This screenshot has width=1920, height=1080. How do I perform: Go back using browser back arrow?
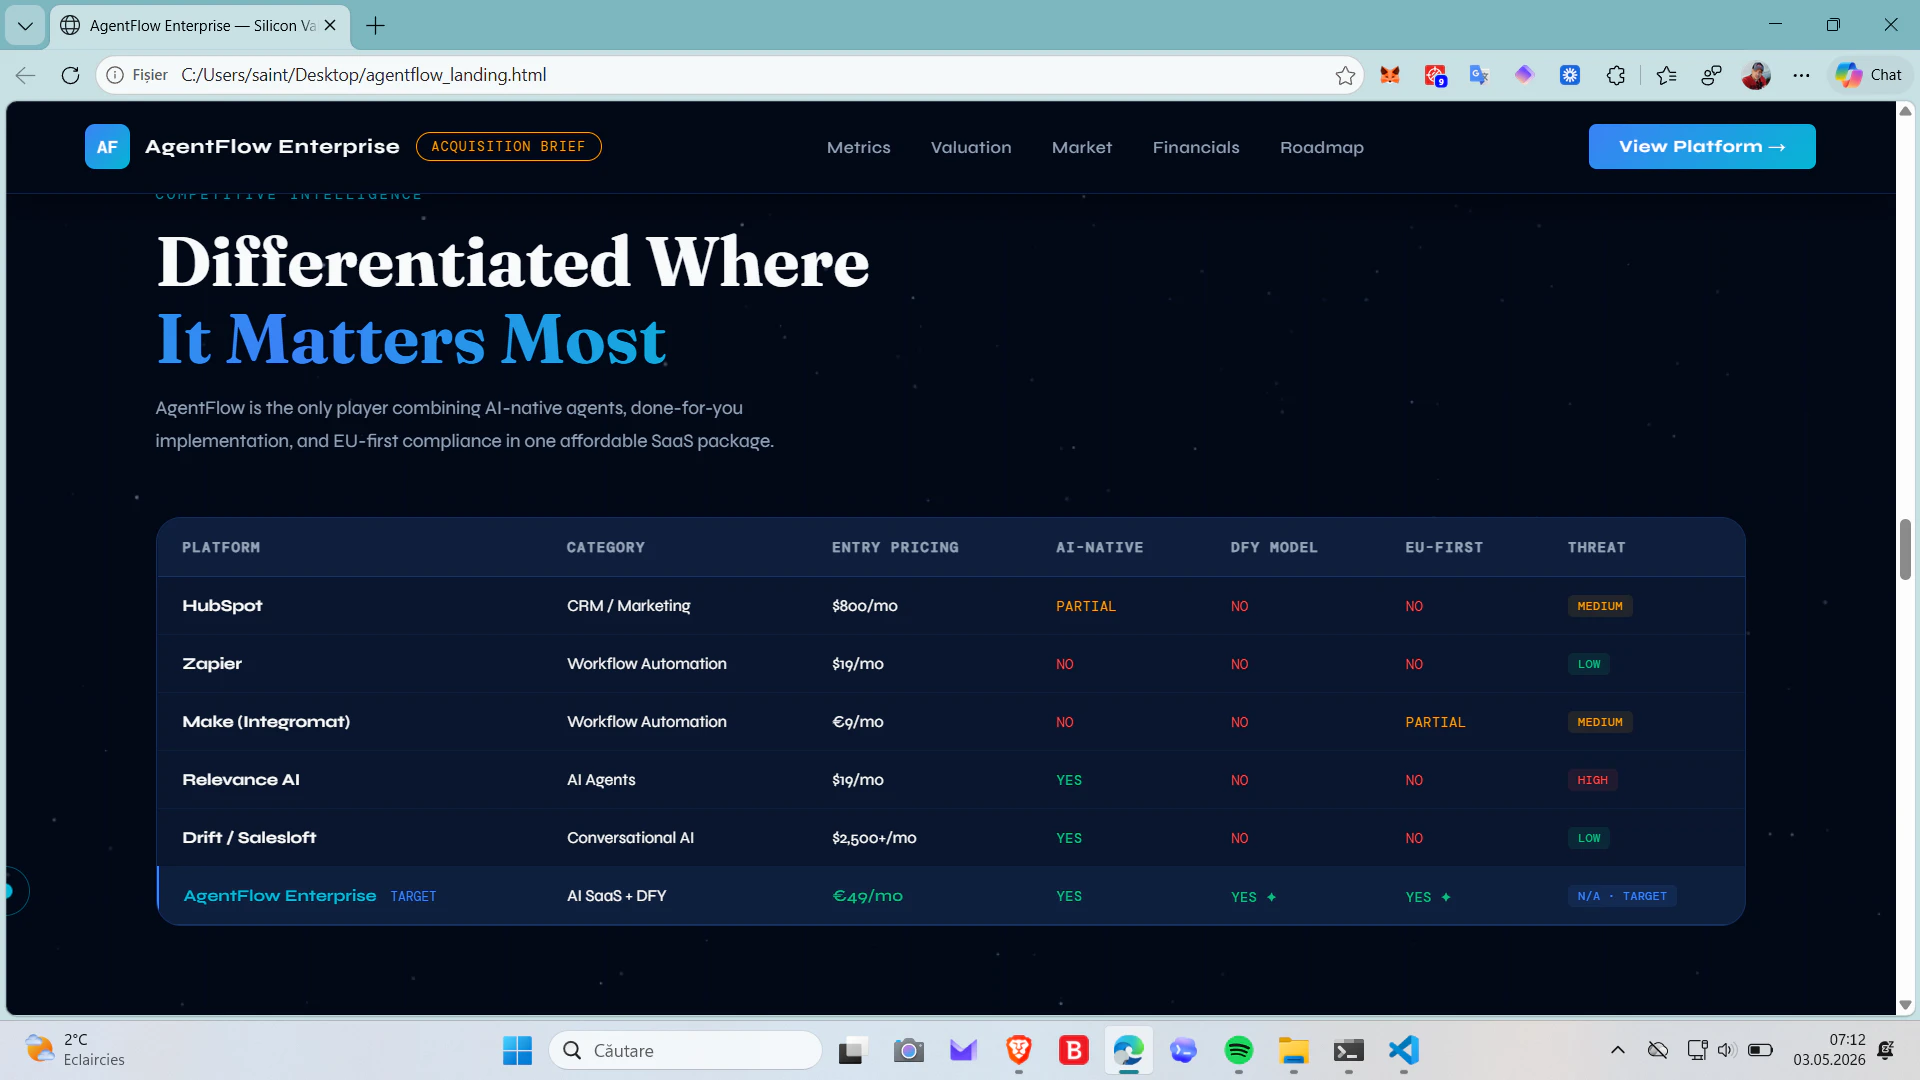point(26,75)
